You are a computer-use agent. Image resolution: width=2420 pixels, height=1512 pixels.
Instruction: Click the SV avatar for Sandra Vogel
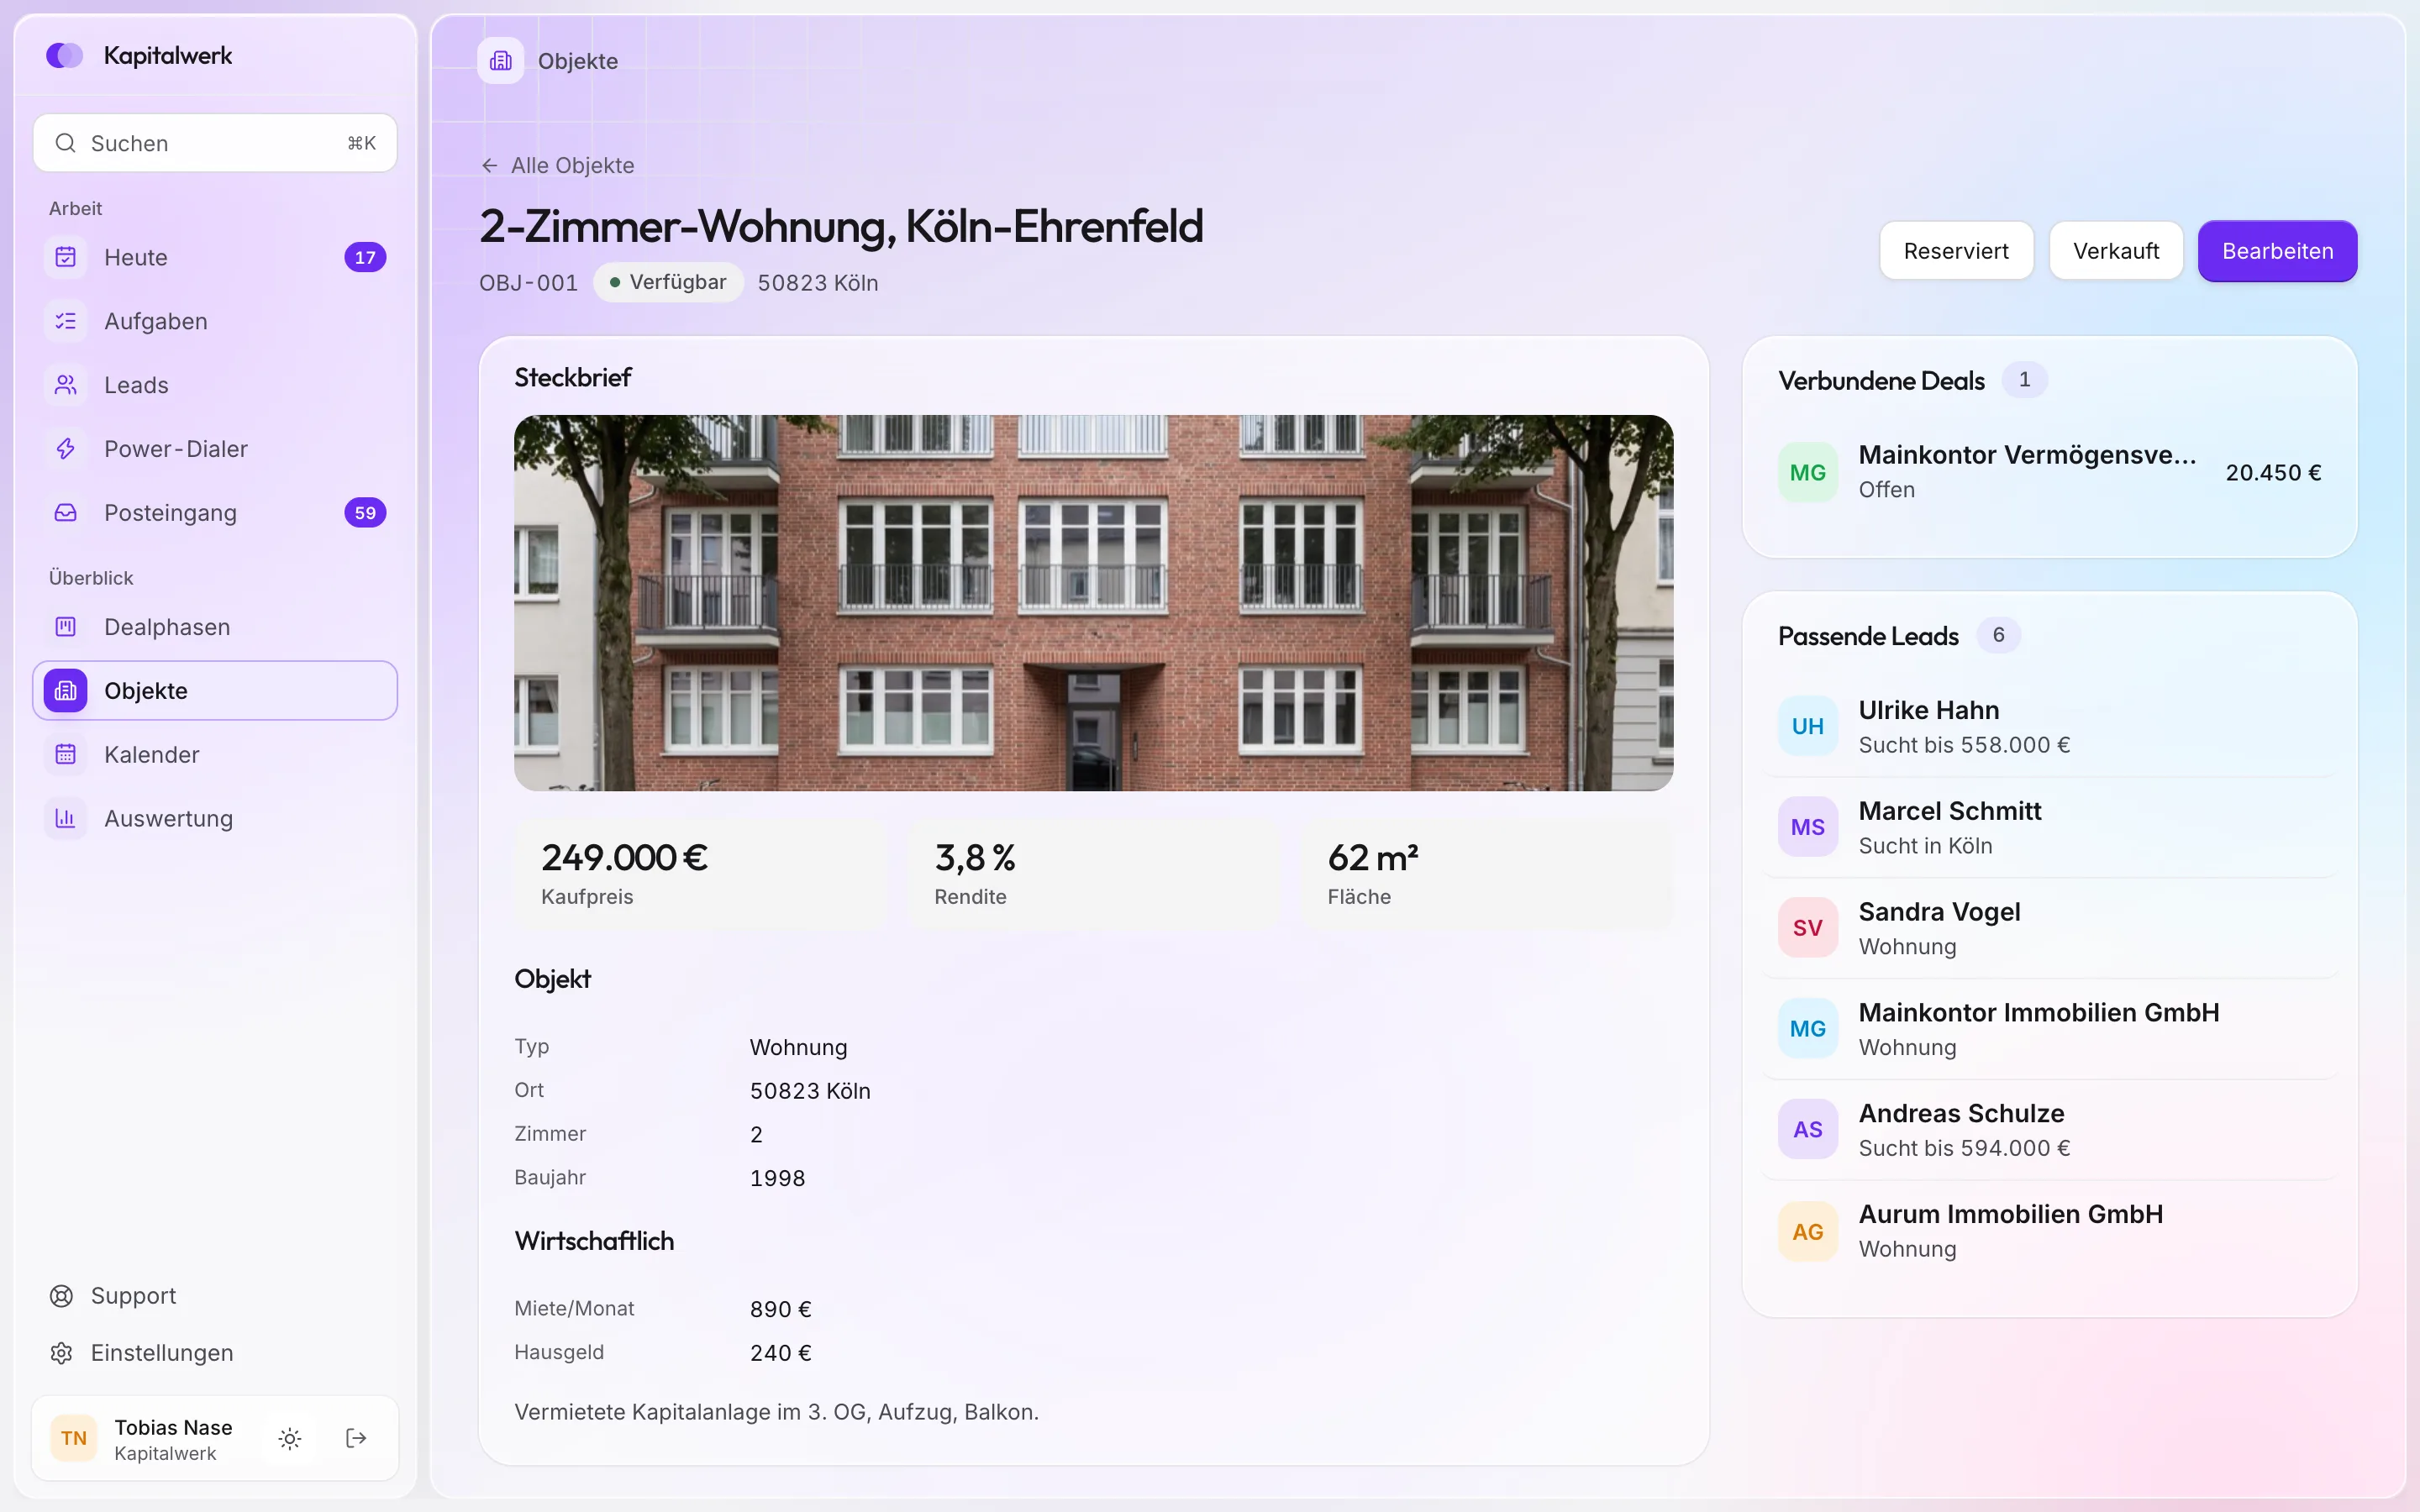1808,928
